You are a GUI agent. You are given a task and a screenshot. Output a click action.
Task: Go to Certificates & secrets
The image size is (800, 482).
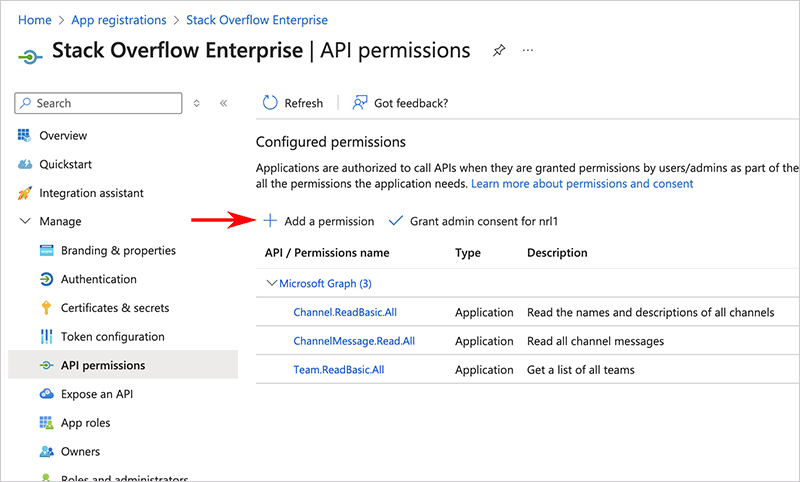[114, 308]
